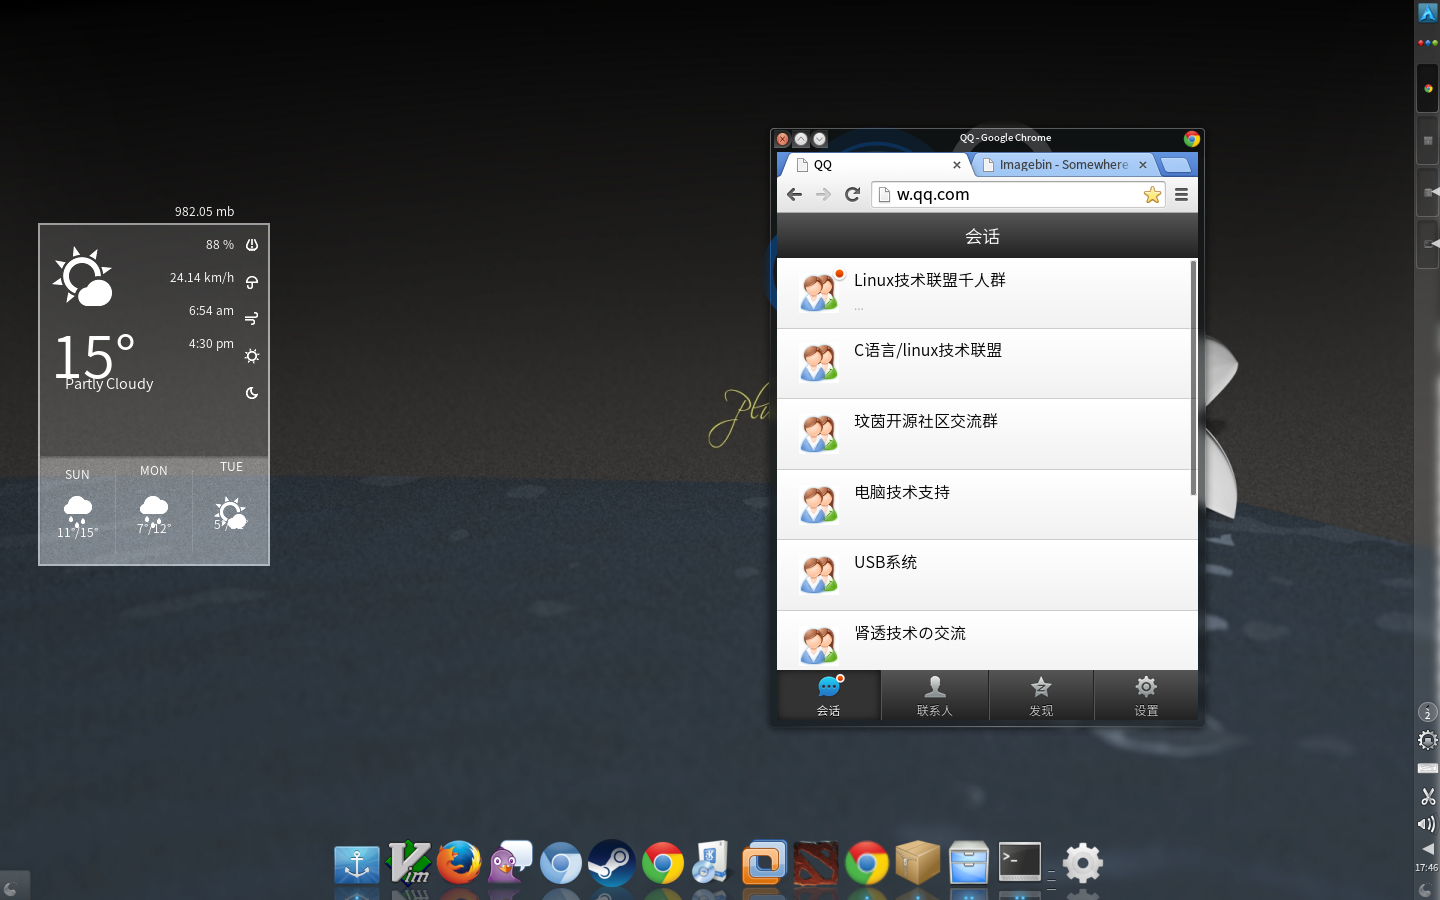The width and height of the screenshot is (1440, 900).
Task: Open the 肾透技术の交流 group
Action: click(985, 641)
